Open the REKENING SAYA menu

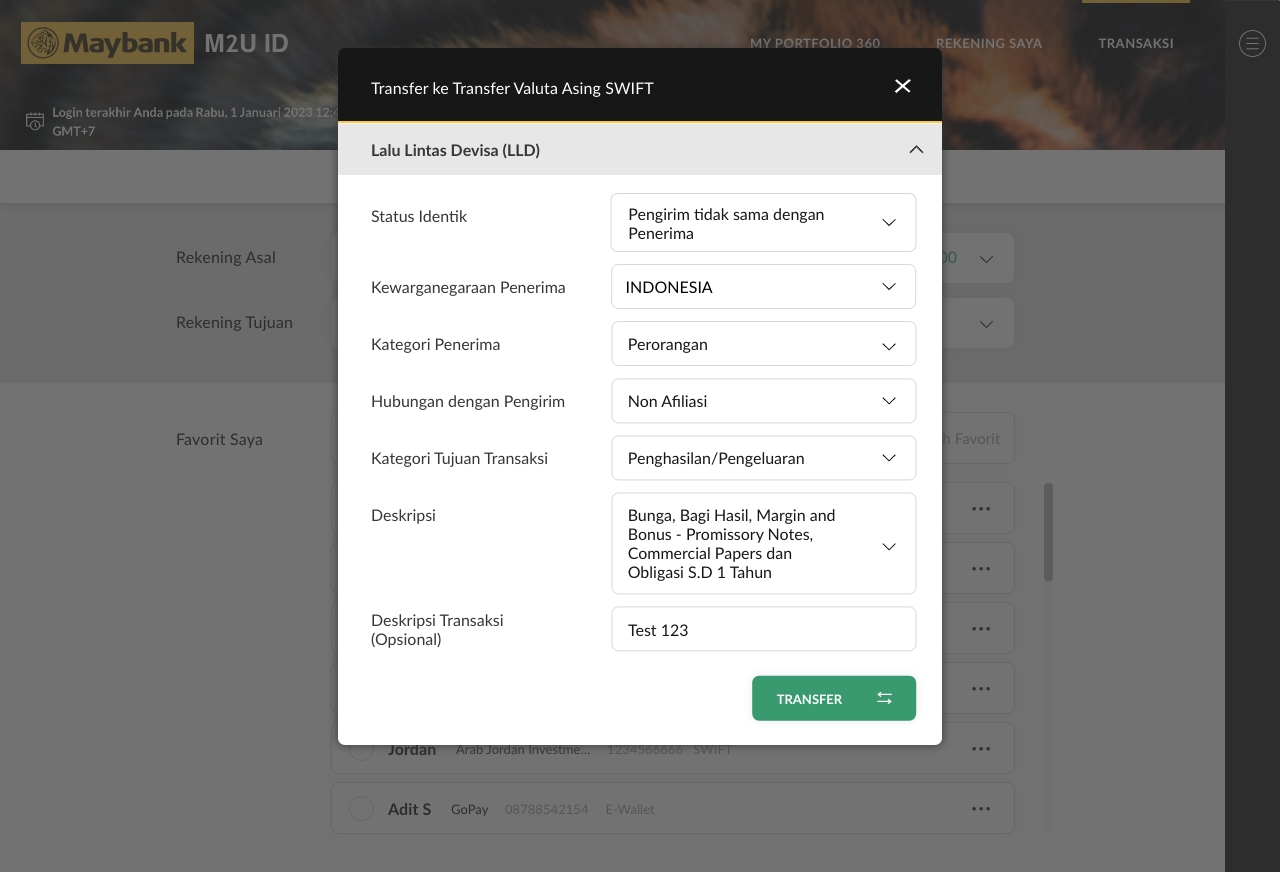tap(988, 43)
